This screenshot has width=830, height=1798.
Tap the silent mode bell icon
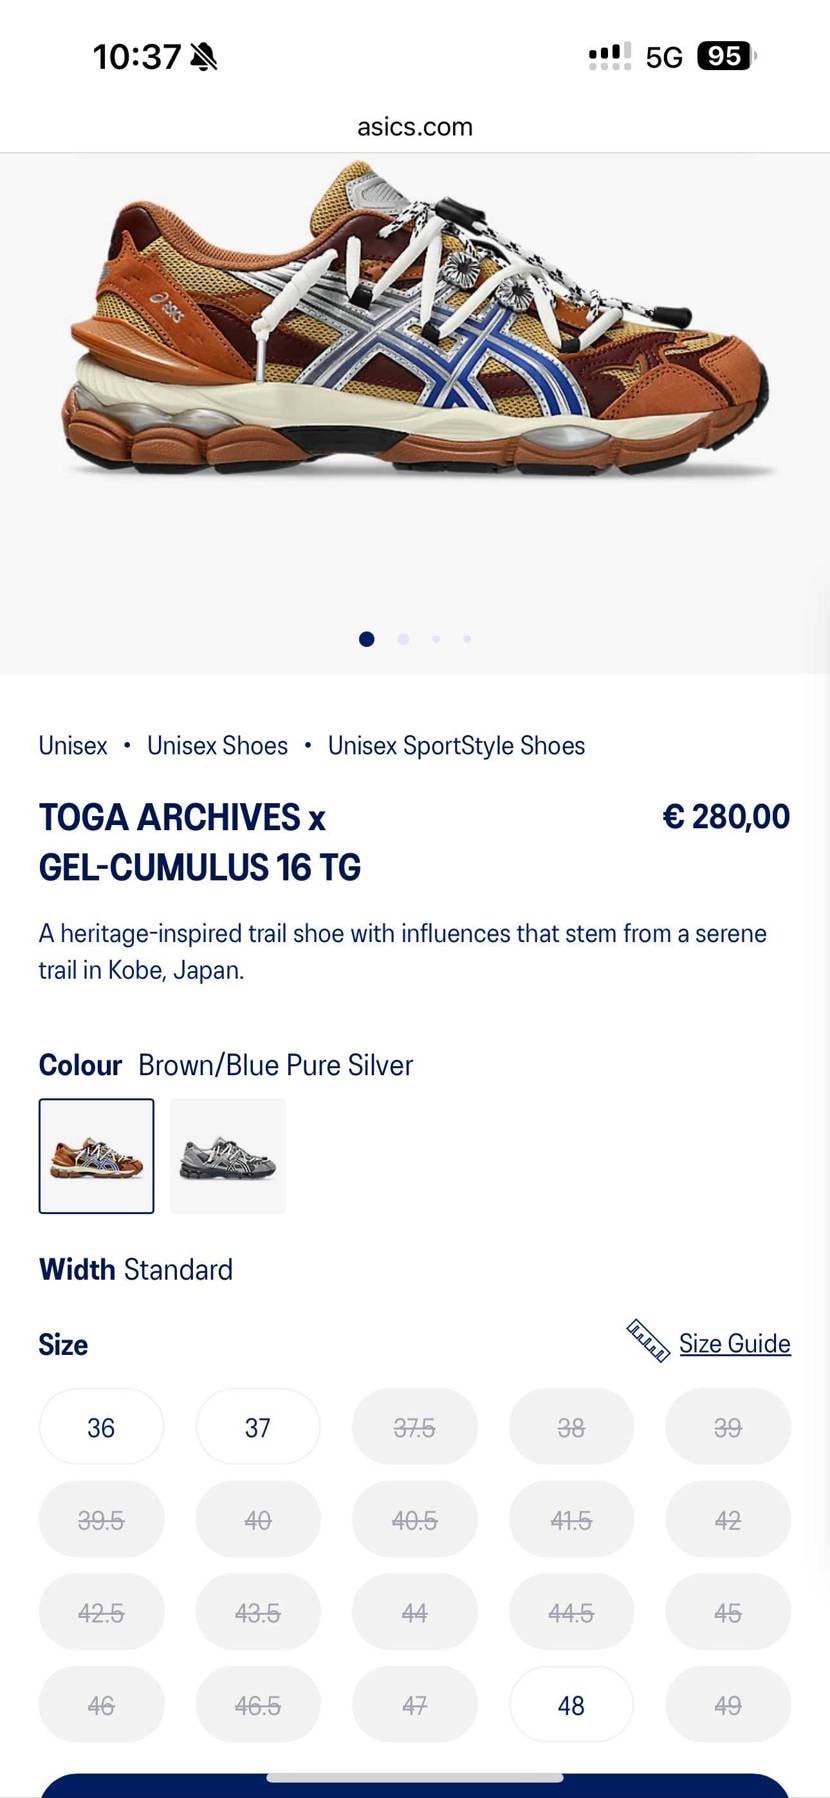pyautogui.click(x=204, y=57)
